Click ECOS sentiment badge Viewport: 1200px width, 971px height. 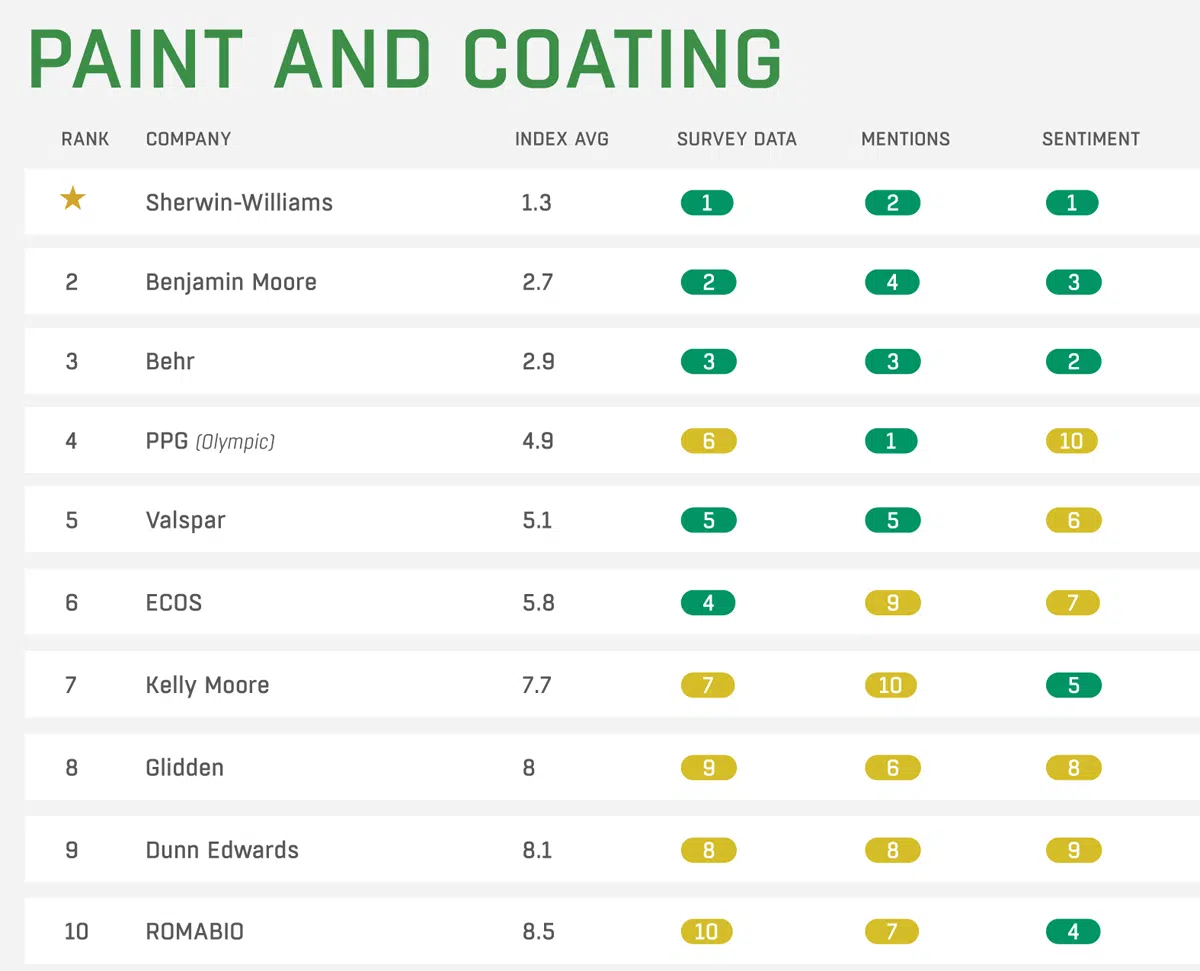point(1073,603)
